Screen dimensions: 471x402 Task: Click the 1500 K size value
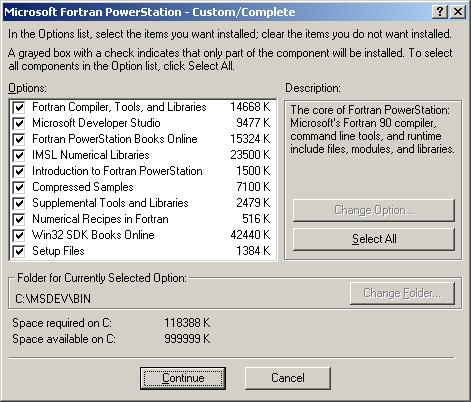click(x=253, y=171)
